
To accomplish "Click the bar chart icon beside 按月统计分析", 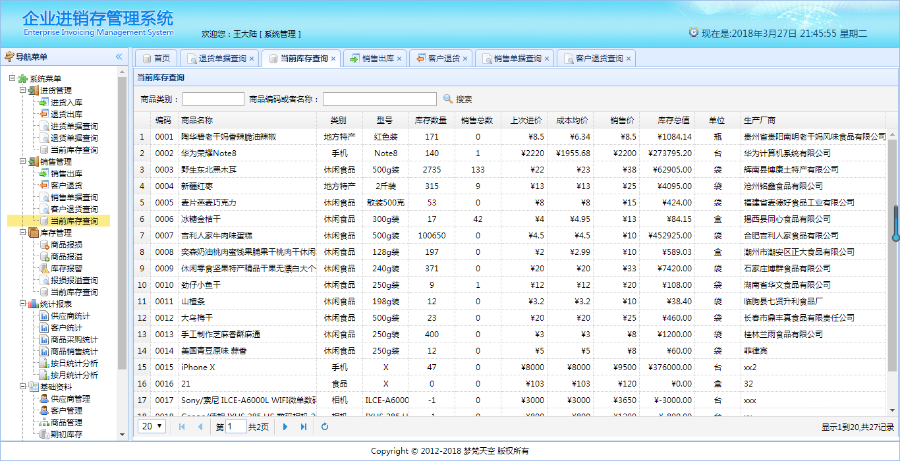I will point(44,375).
